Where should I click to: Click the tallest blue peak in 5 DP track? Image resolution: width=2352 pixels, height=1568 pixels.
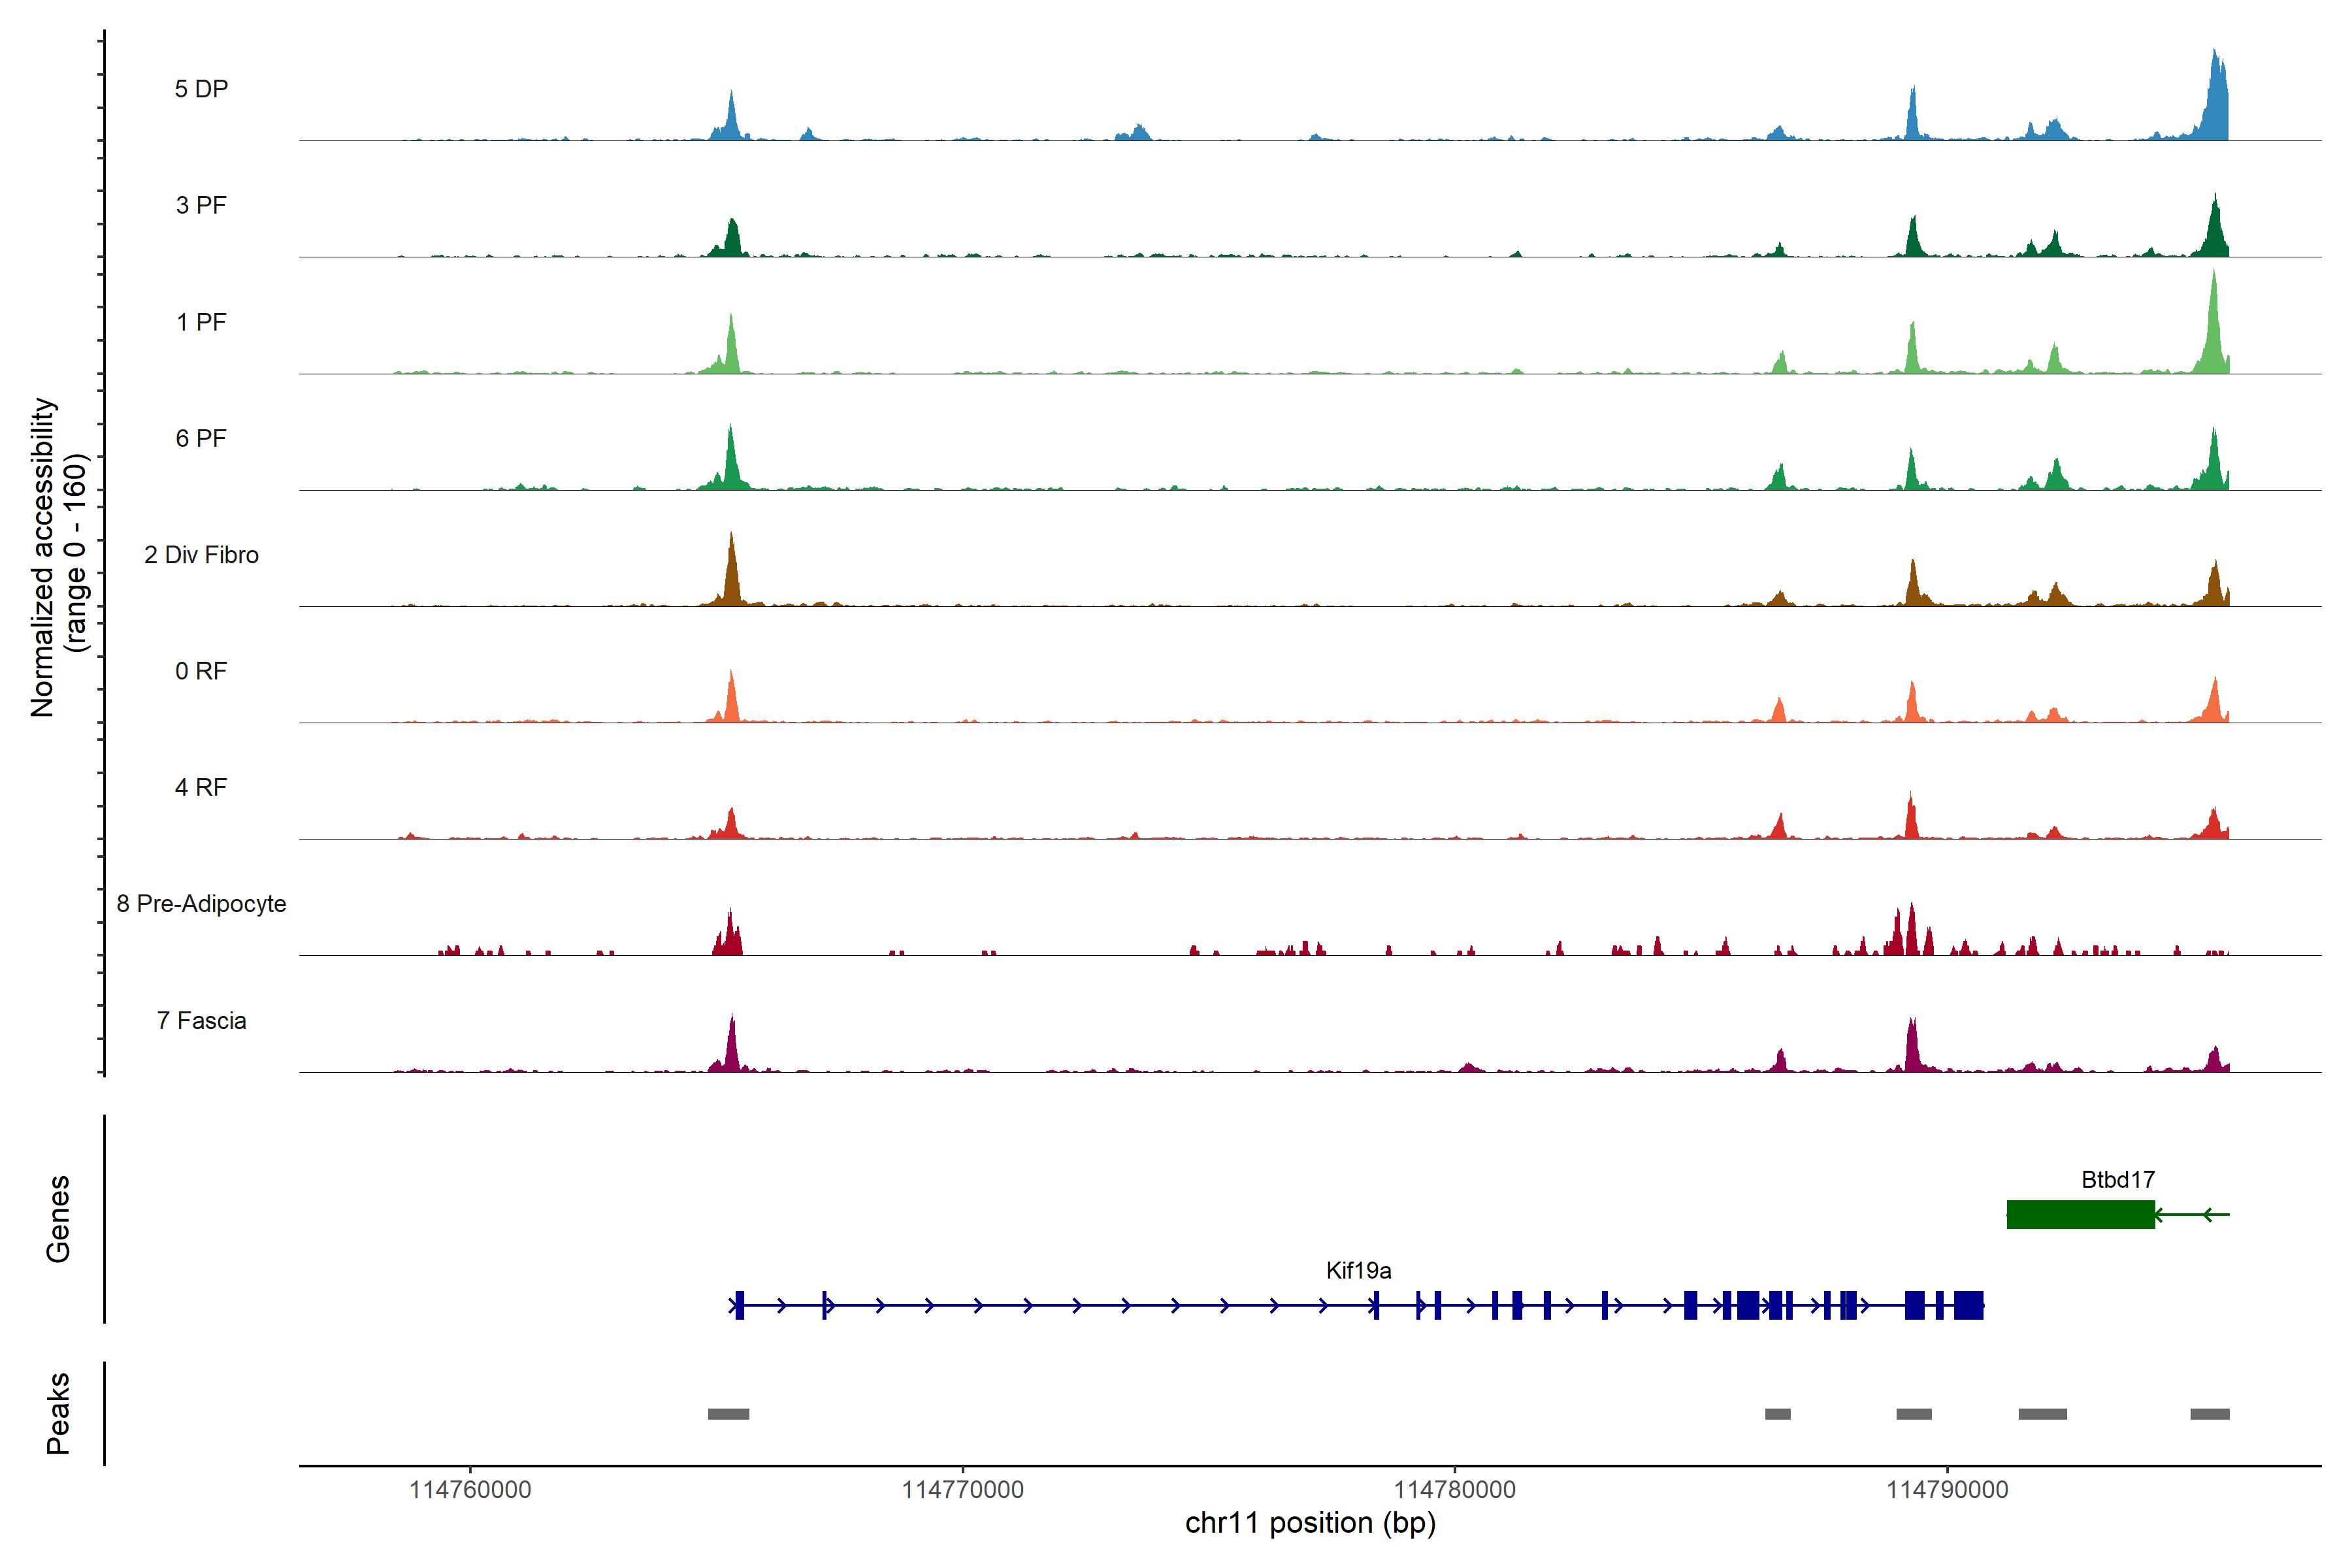click(2216, 100)
